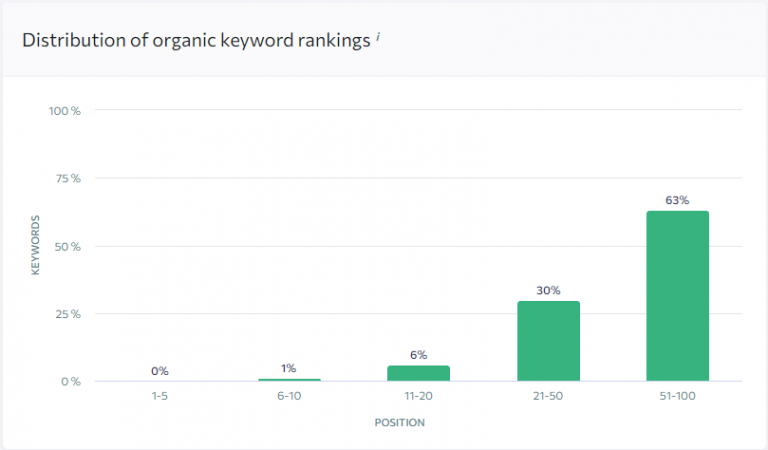
Task: Click the thin 1% bar for 6-10
Action: (x=289, y=379)
